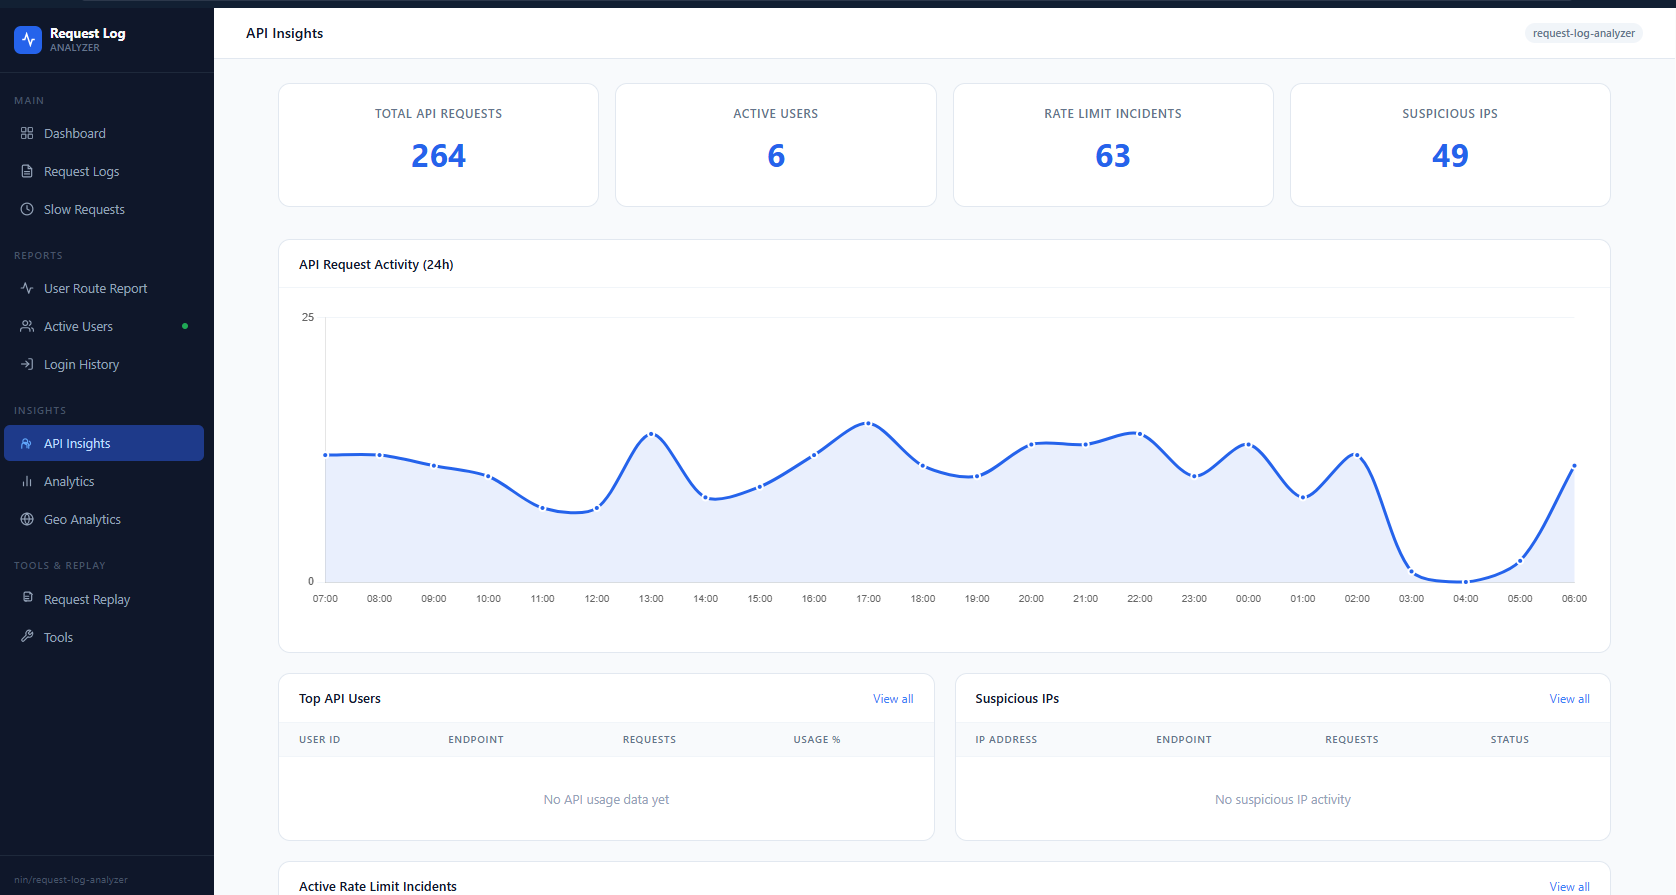Select API Insights menu item
Screen dimensions: 1676x895
(104, 443)
